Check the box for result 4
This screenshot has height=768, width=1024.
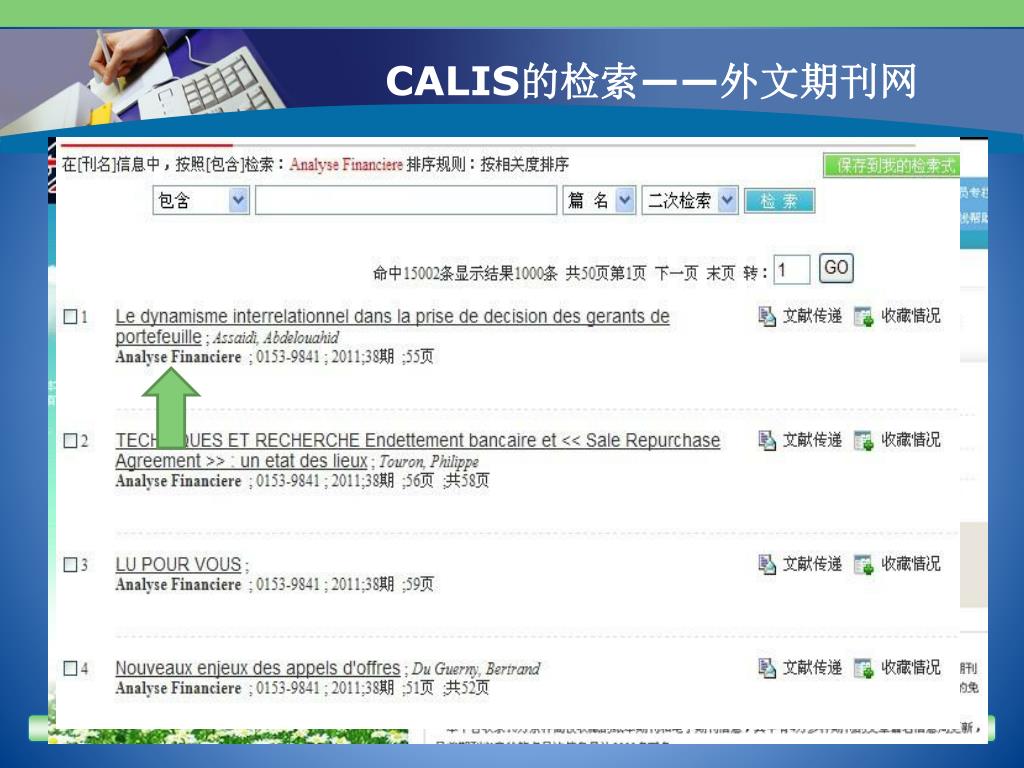point(70,668)
